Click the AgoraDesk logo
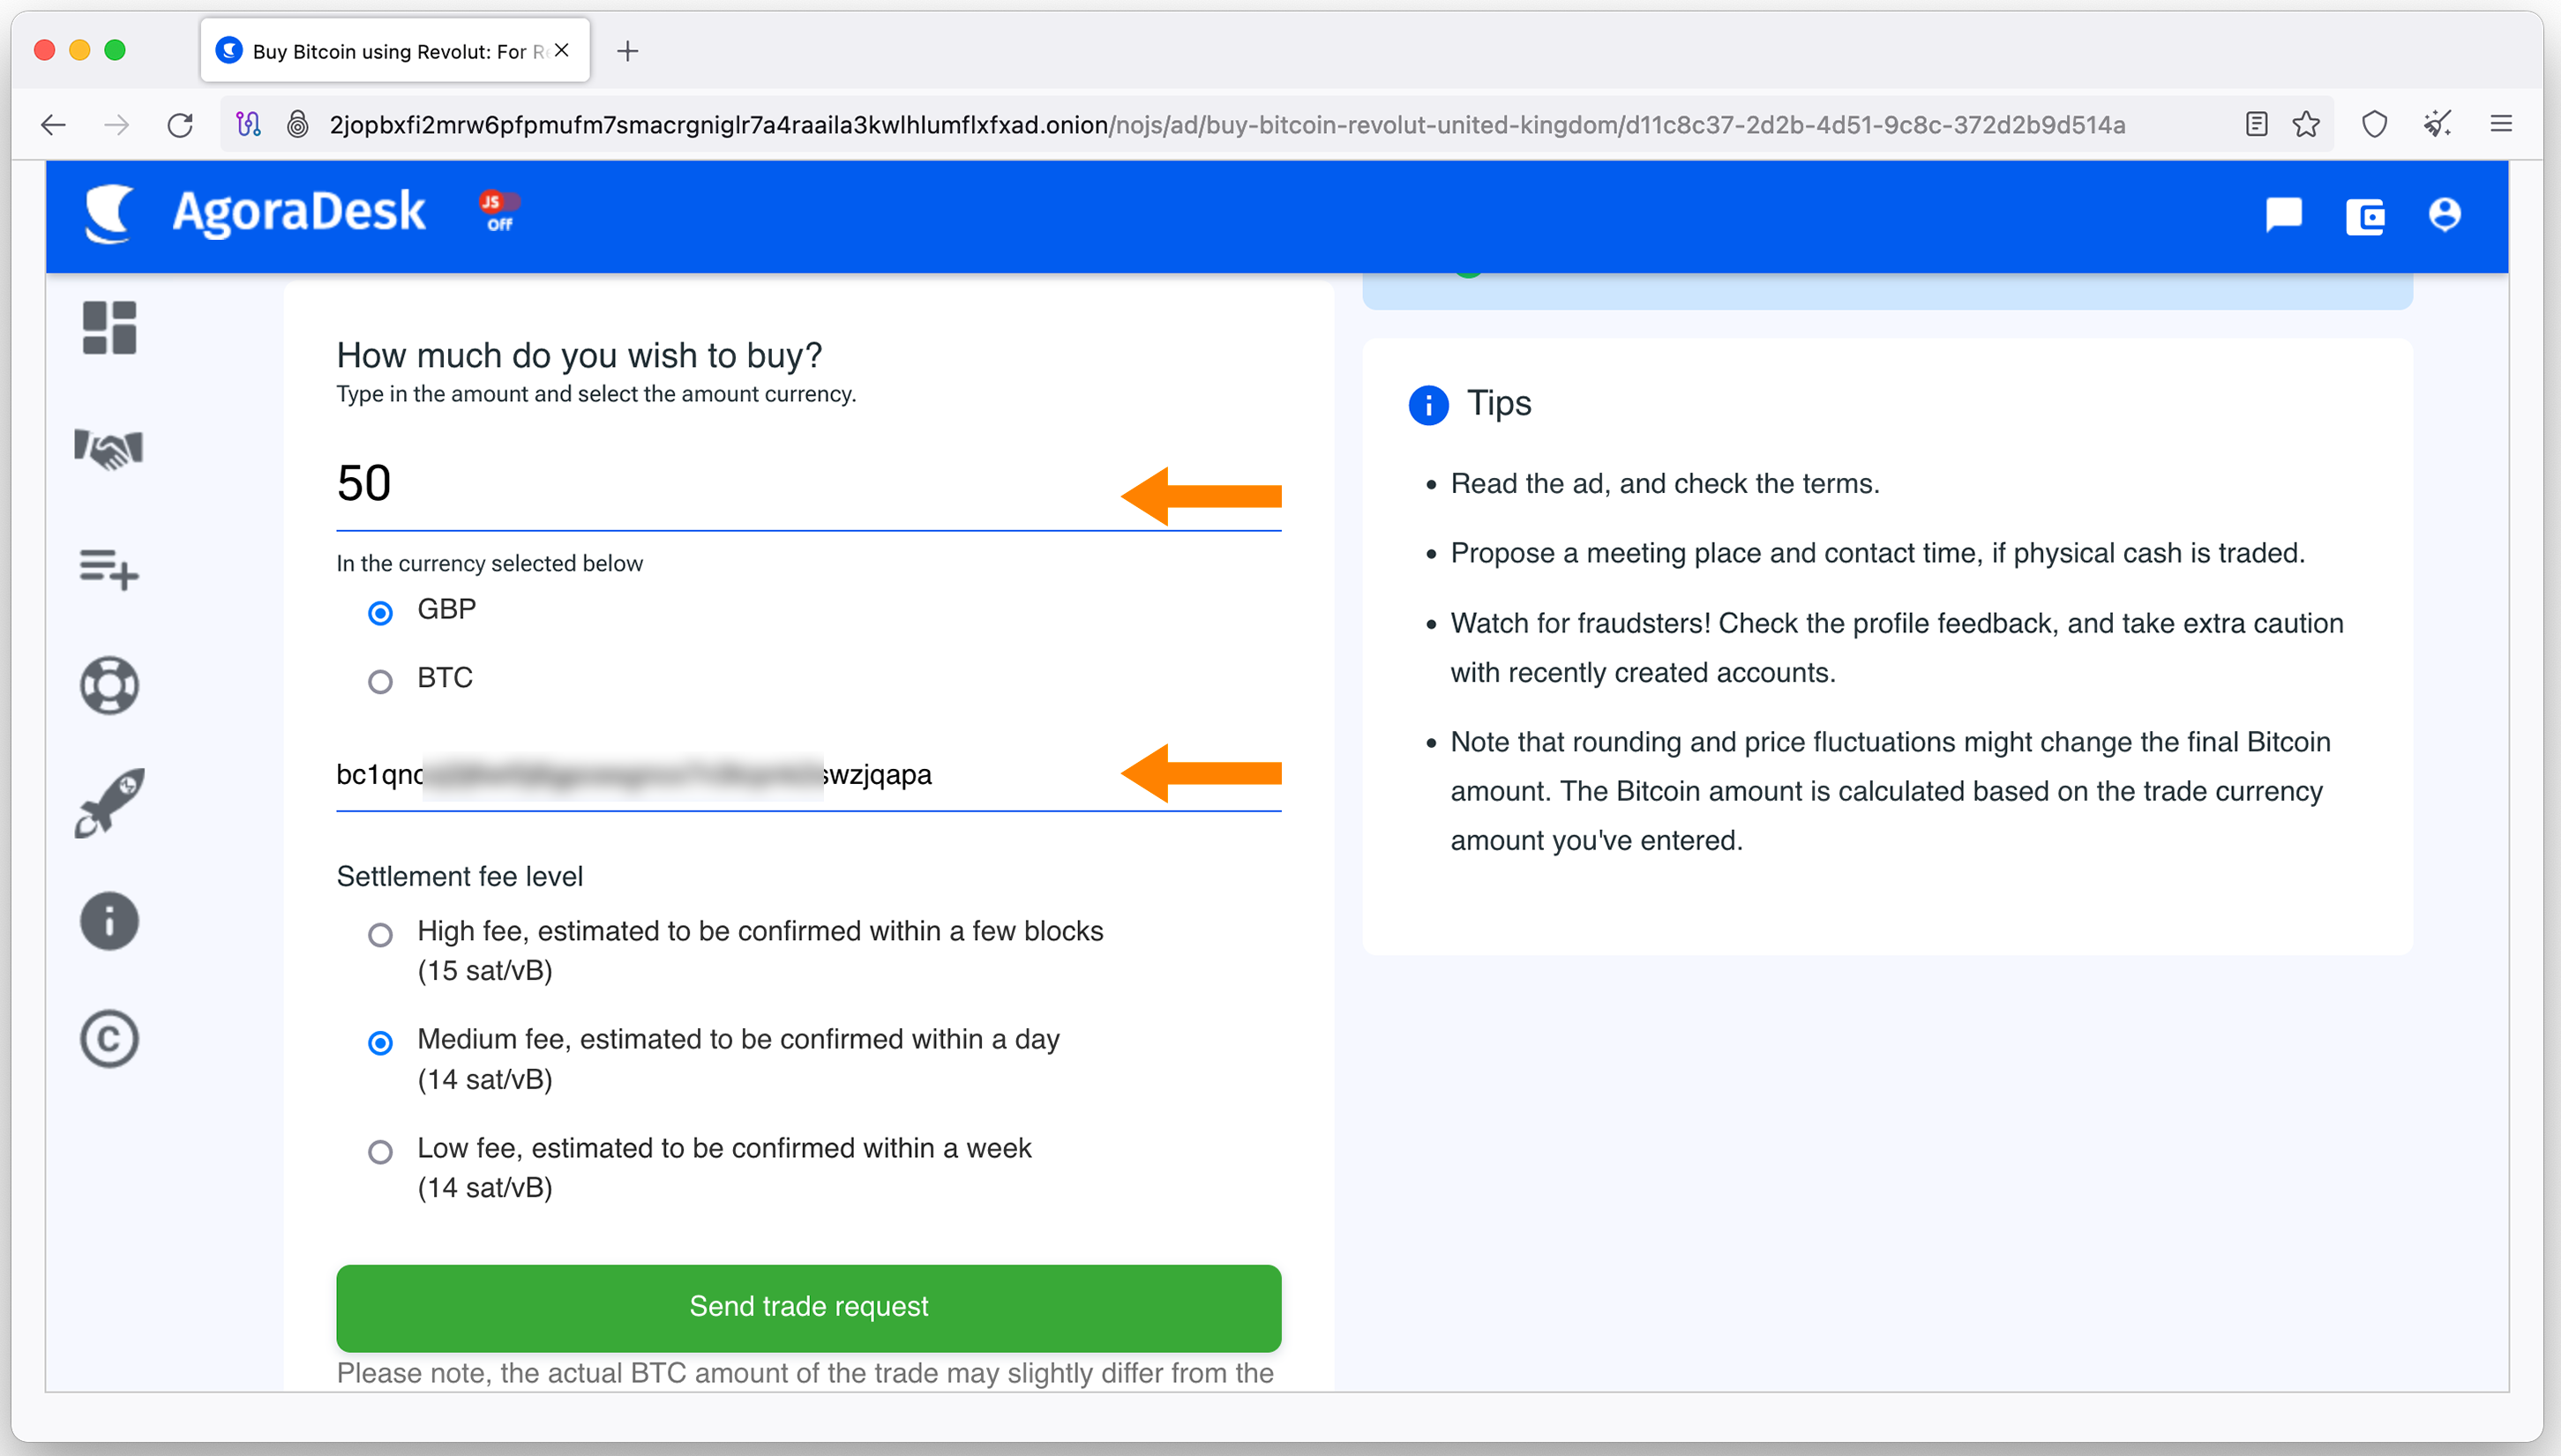The width and height of the screenshot is (2561, 1456). (255, 213)
